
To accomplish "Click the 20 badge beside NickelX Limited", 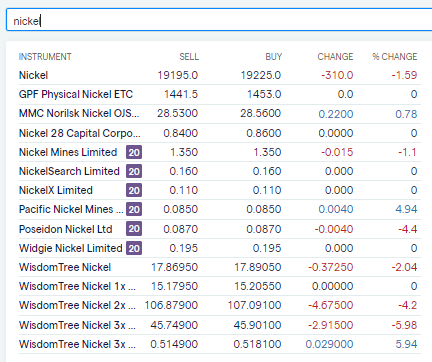I will point(134,190).
